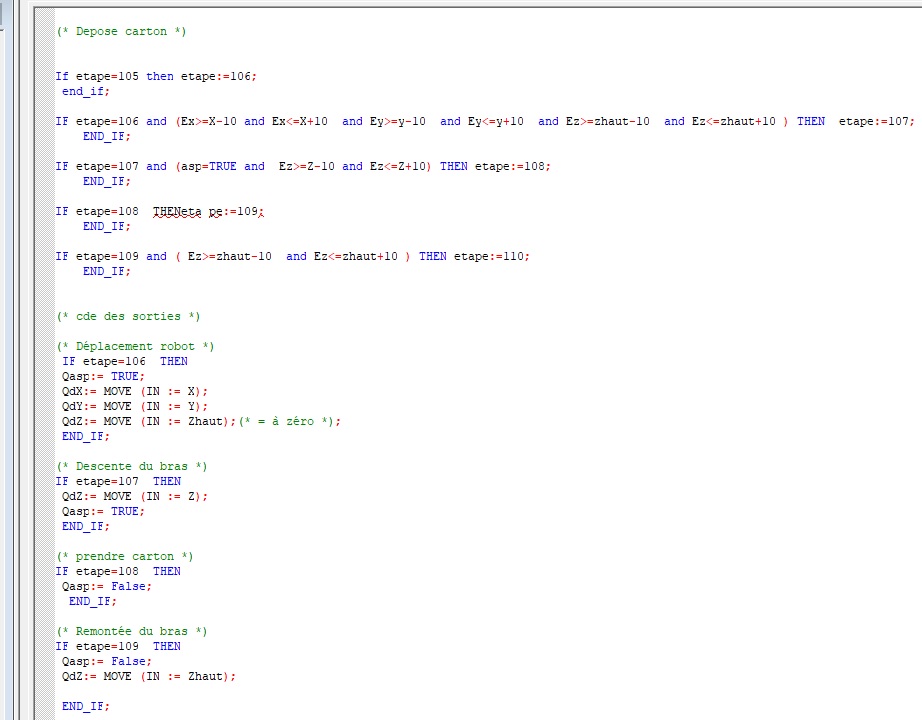Click the "(* cde des sorties *)" comment
Viewport: 922px width, 720px height.
point(128,317)
